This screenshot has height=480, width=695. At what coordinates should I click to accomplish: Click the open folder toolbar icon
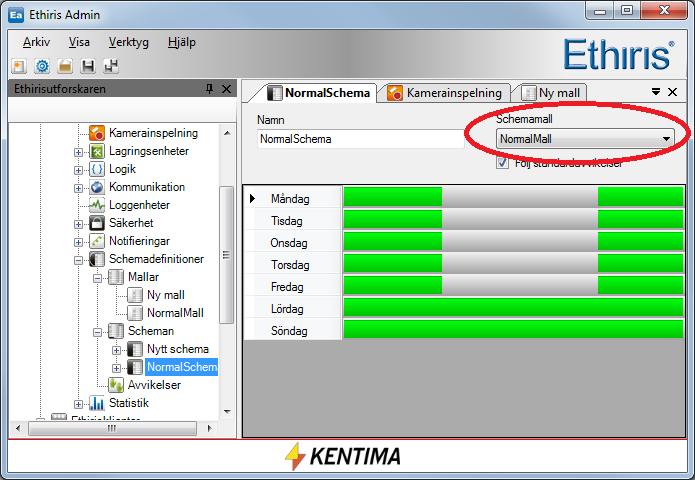point(65,66)
